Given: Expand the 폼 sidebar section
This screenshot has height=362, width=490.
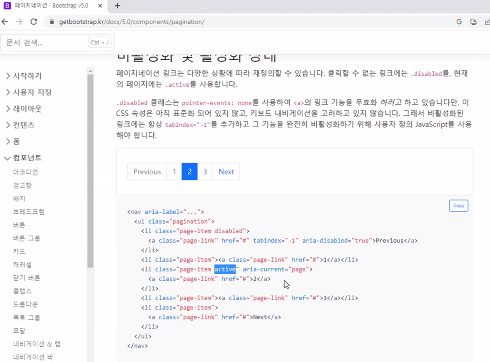Looking at the screenshot, I should point(13,142).
